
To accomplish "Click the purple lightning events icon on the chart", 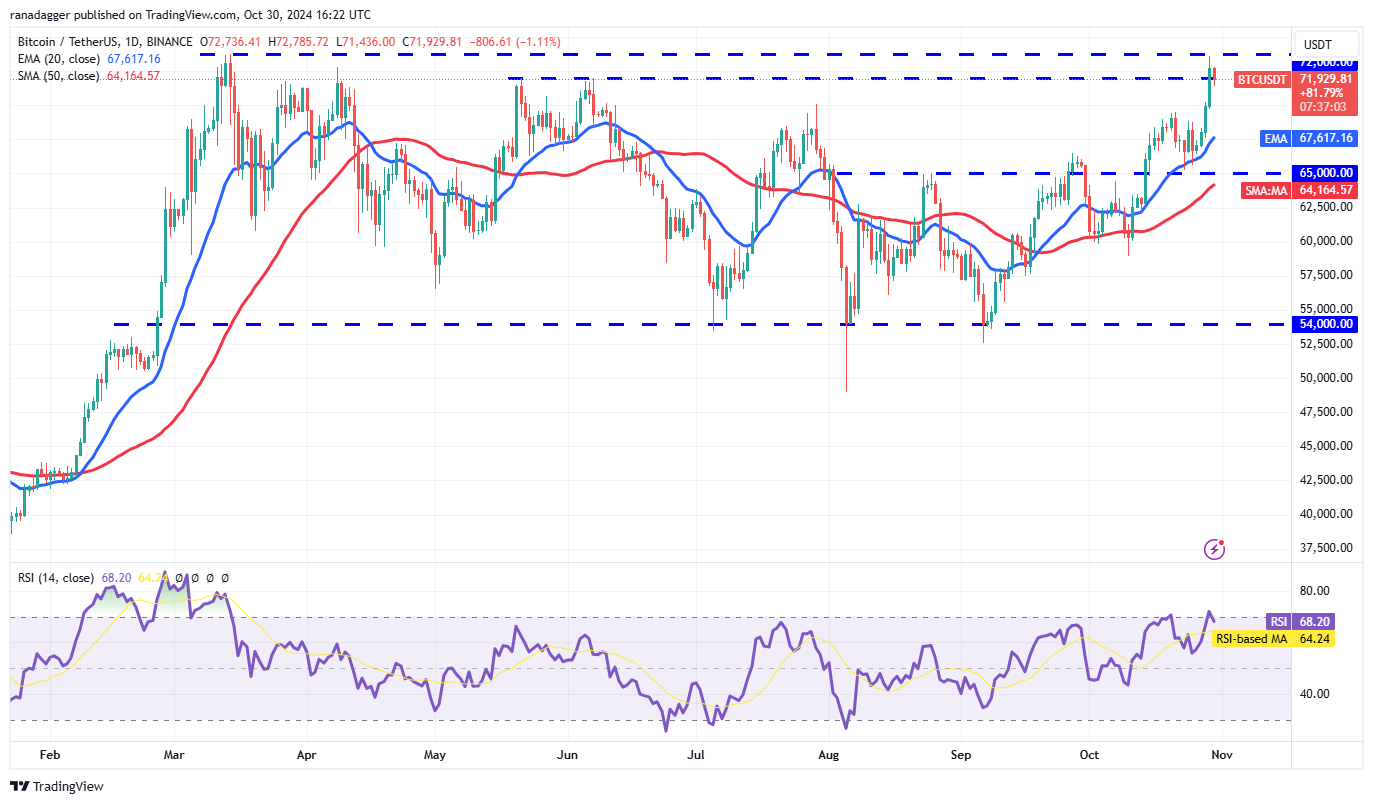I will [x=1214, y=548].
